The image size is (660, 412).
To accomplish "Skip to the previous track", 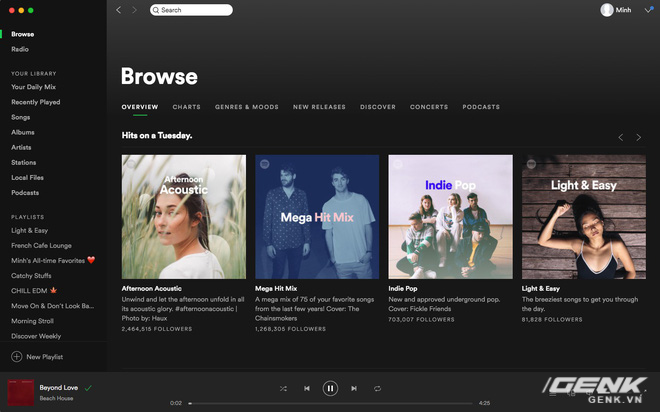I will tap(307, 388).
